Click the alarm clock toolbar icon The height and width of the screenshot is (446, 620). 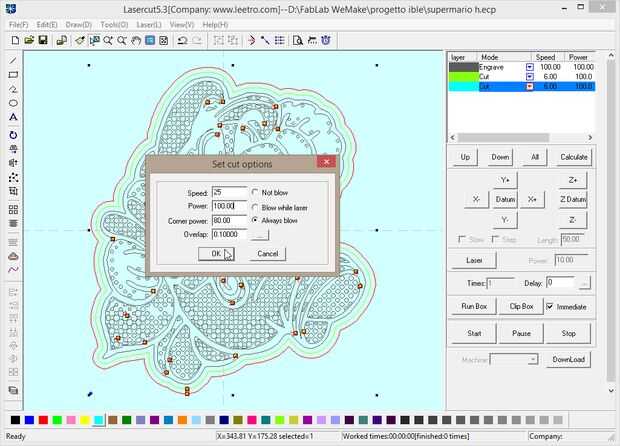[x=326, y=40]
